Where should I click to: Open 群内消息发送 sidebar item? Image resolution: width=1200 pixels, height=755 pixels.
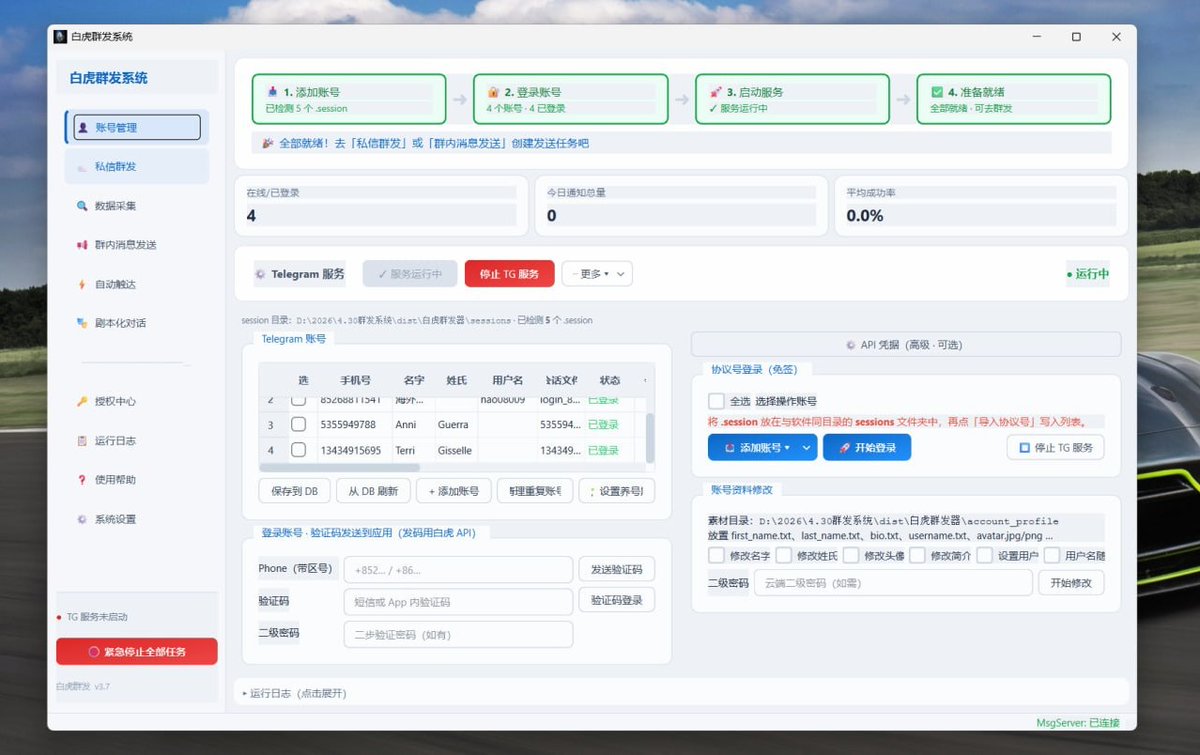[x=137, y=245]
